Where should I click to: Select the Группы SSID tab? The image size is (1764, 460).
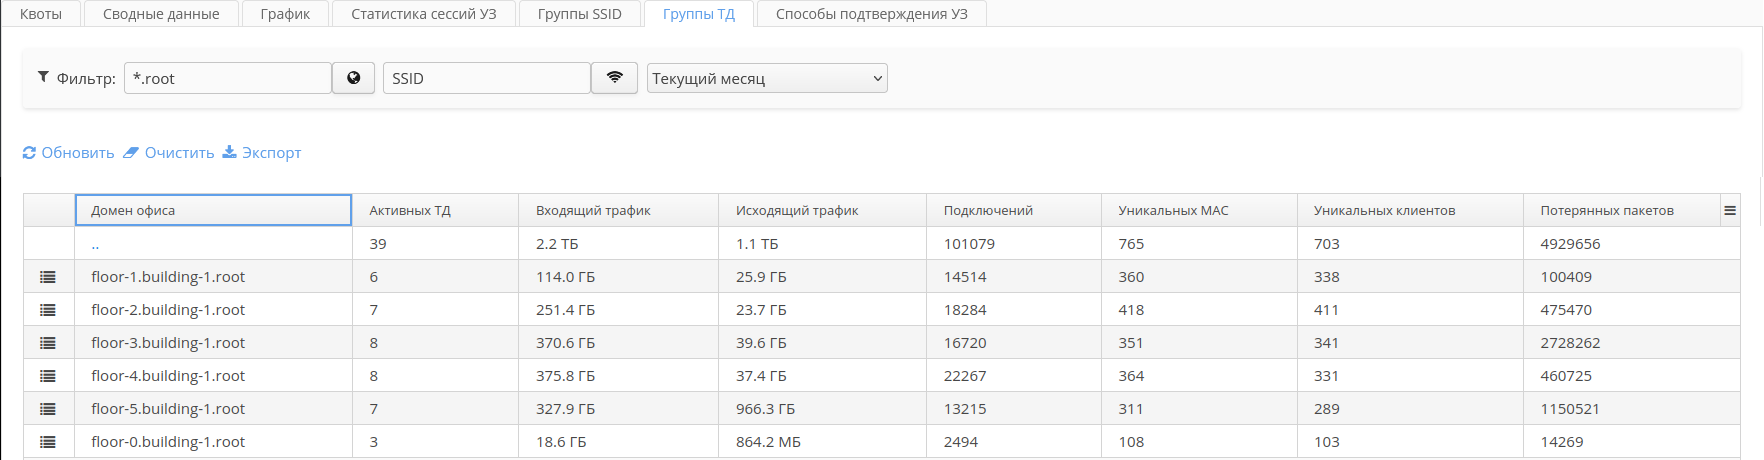point(579,14)
